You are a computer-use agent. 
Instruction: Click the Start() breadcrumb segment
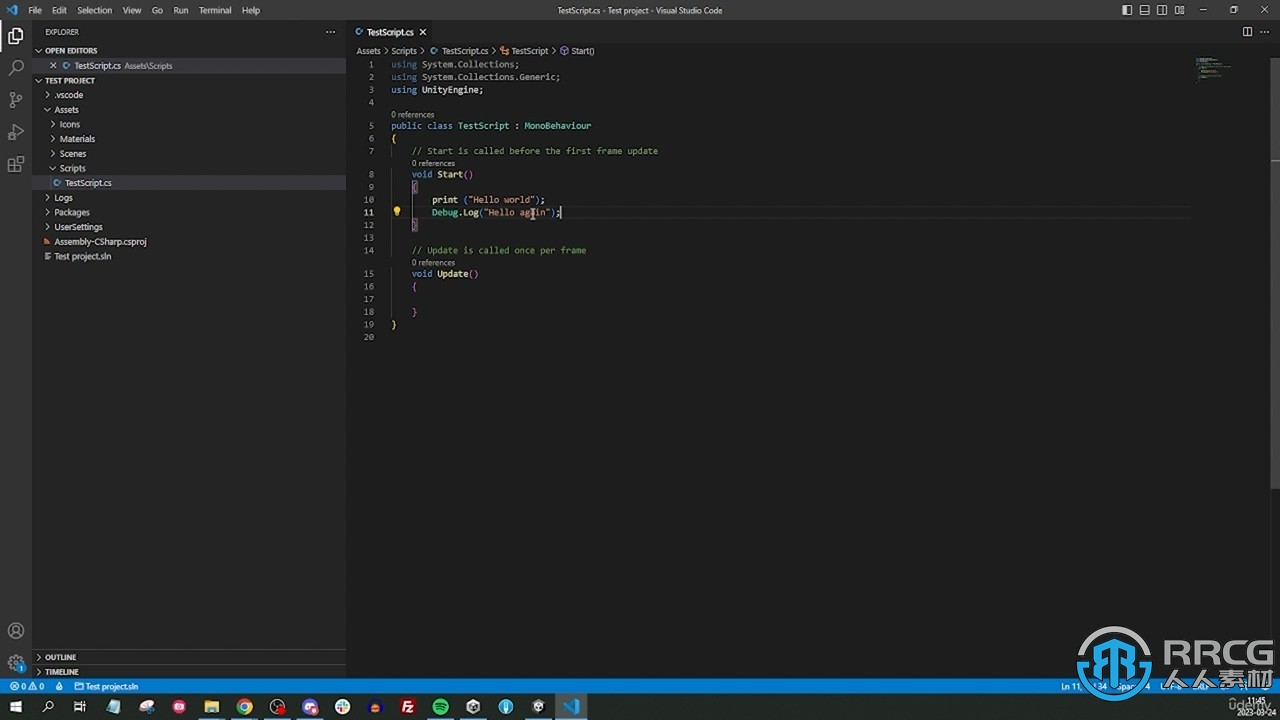[x=577, y=51]
